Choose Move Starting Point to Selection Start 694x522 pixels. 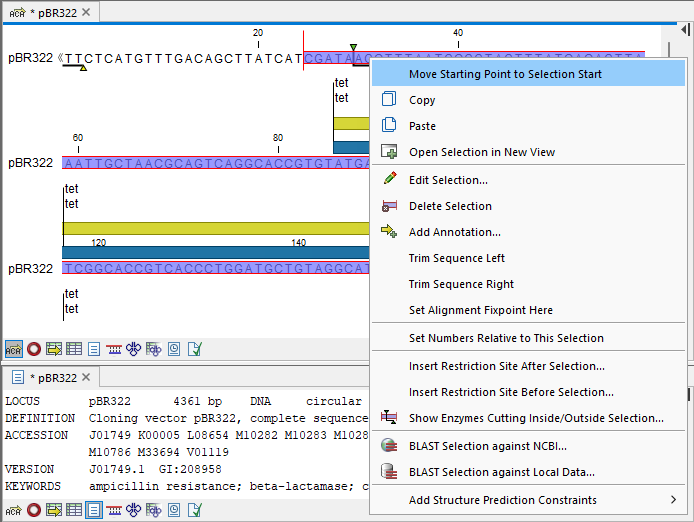pyautogui.click(x=505, y=74)
